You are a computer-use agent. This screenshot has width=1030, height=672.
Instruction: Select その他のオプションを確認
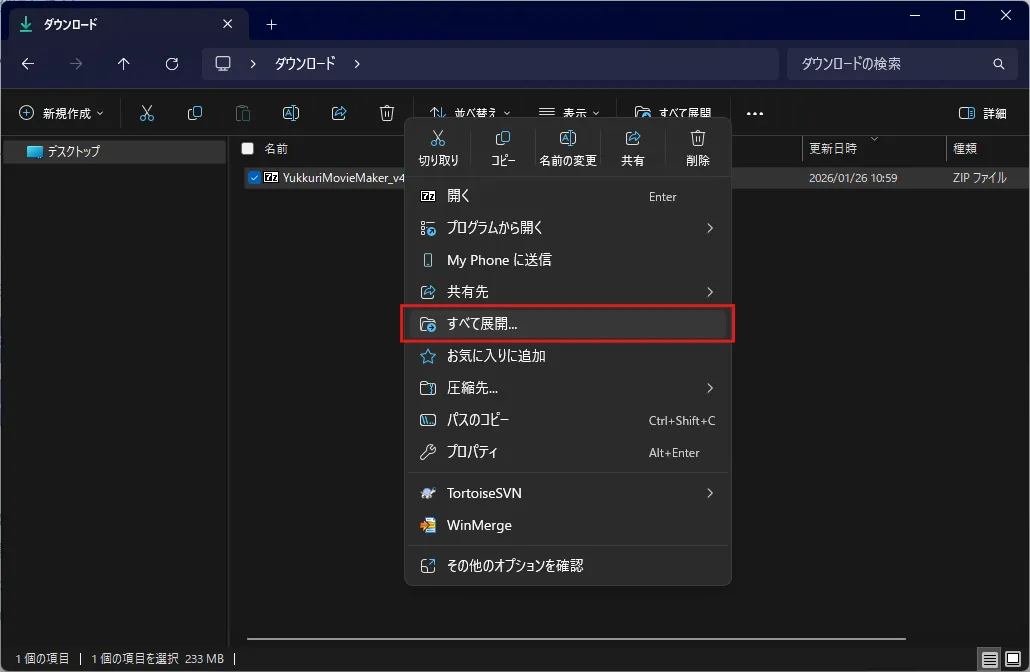[x=568, y=566]
